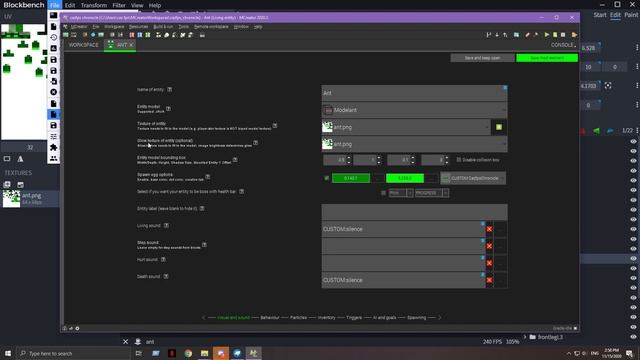Expand the frontleg3 folder arrow
This screenshot has width=640, height=360.
click(x=525, y=337)
